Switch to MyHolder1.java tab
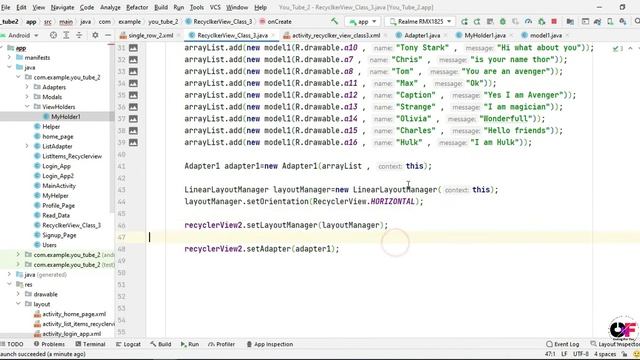Viewport: 640px width, 360px height. tap(484, 36)
